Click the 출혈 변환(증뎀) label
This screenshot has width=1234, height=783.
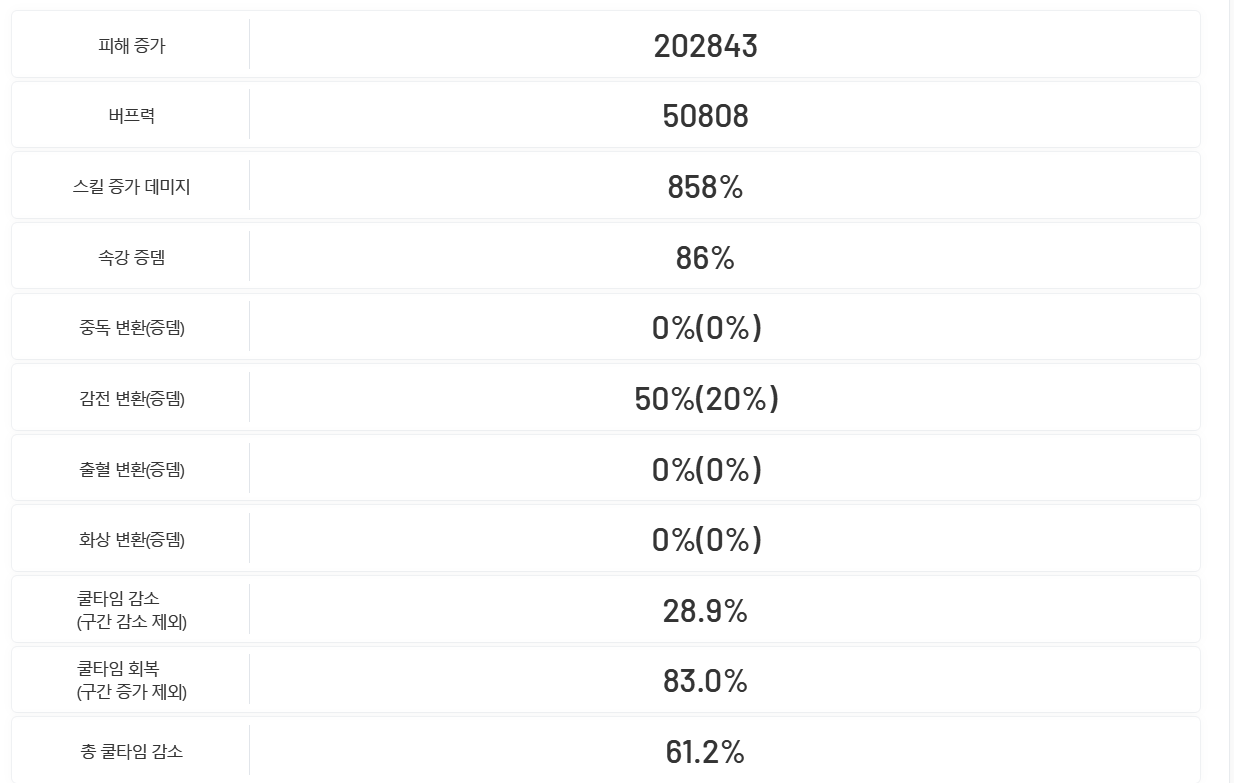[x=131, y=469]
